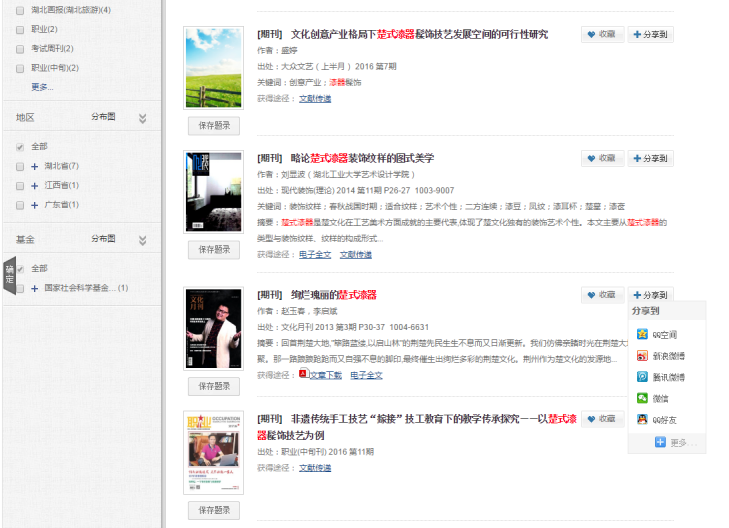The width and height of the screenshot is (729, 528).
Task: Check 职业(中旬)(2) checkbox
Action: [20, 68]
